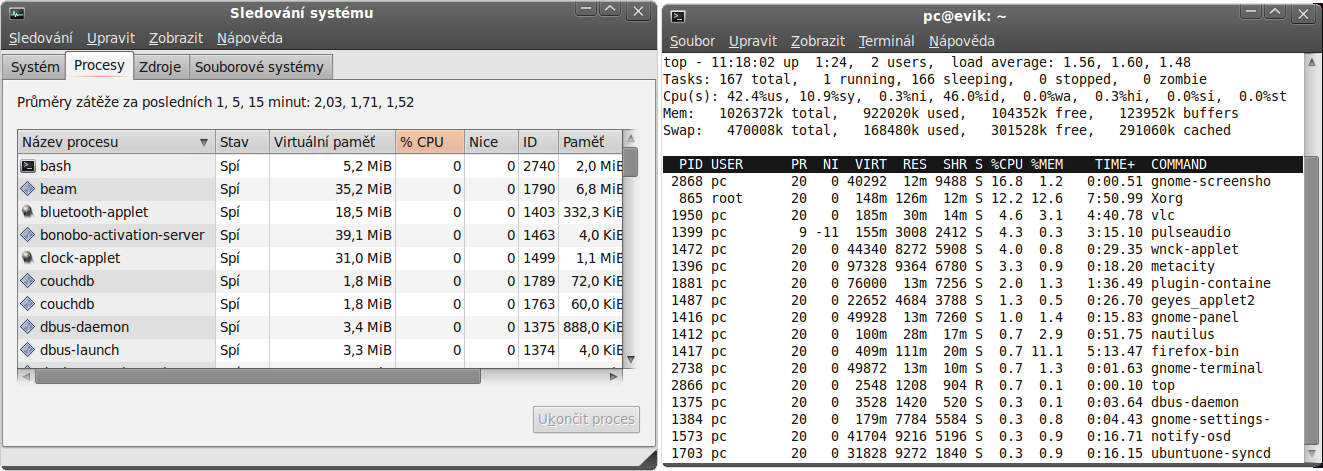Click the COMMAND column header in top
1323x471 pixels.
coord(1179,164)
